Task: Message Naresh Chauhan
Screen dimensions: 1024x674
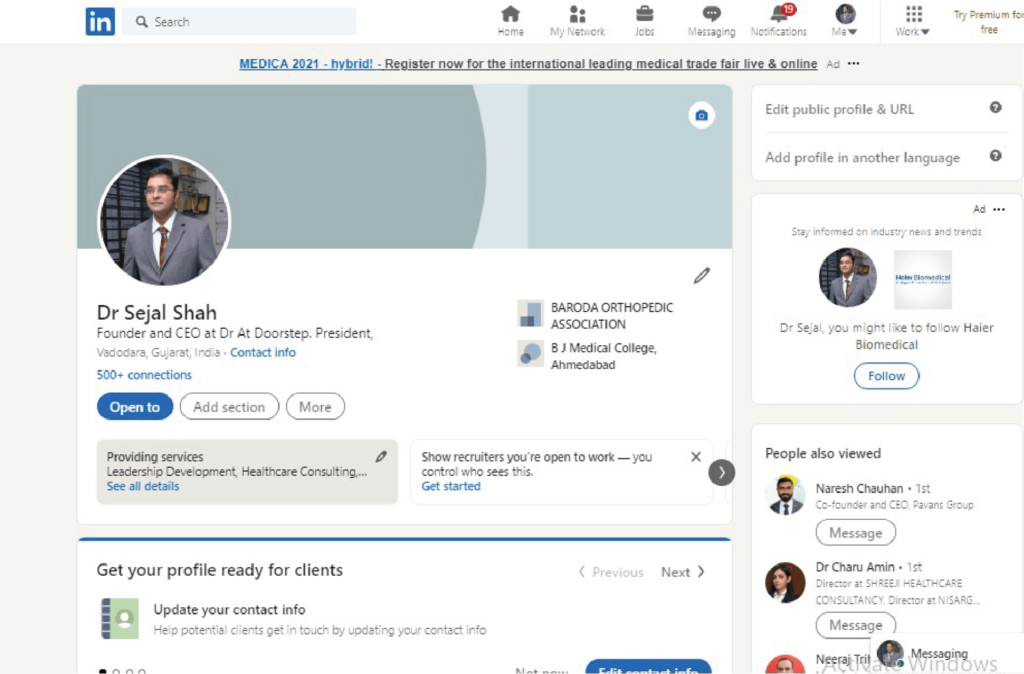Action: click(856, 533)
